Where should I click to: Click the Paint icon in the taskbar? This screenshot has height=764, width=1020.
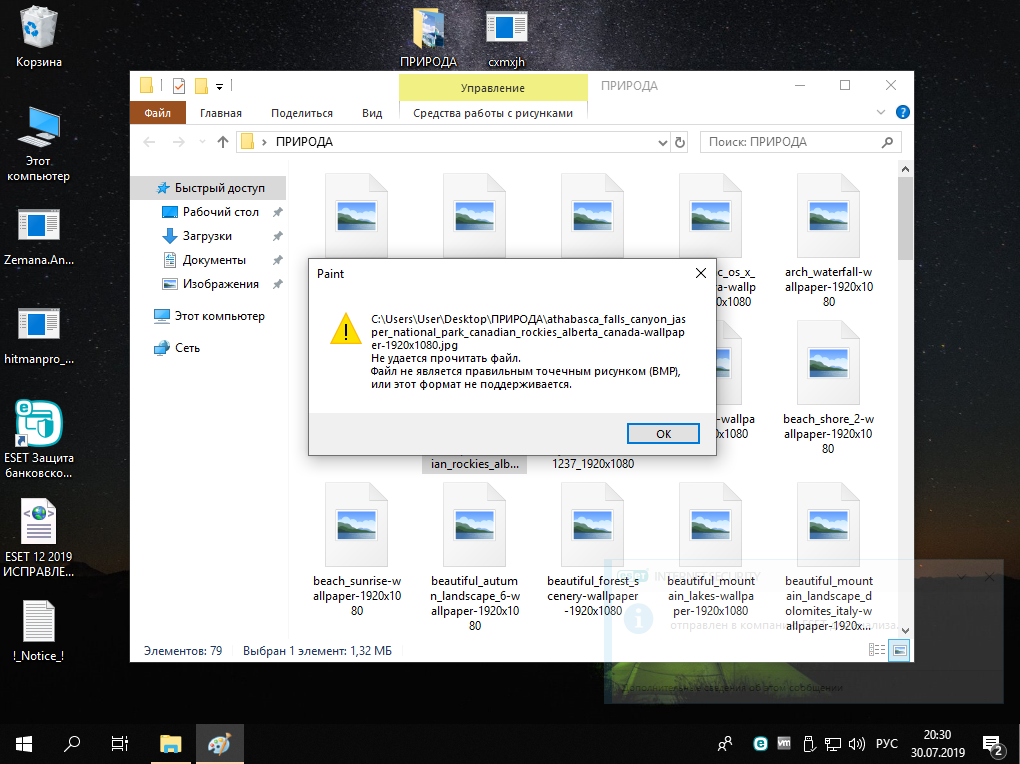pyautogui.click(x=218, y=744)
